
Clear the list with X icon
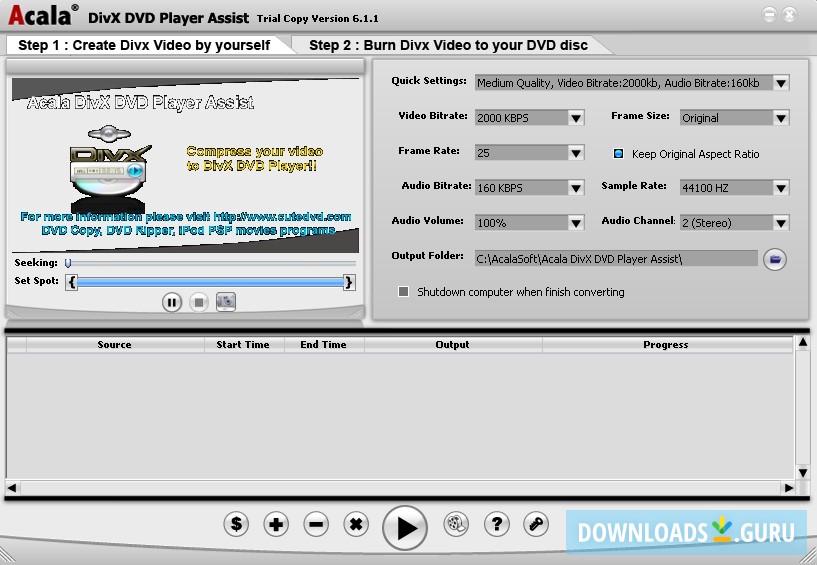(x=356, y=524)
